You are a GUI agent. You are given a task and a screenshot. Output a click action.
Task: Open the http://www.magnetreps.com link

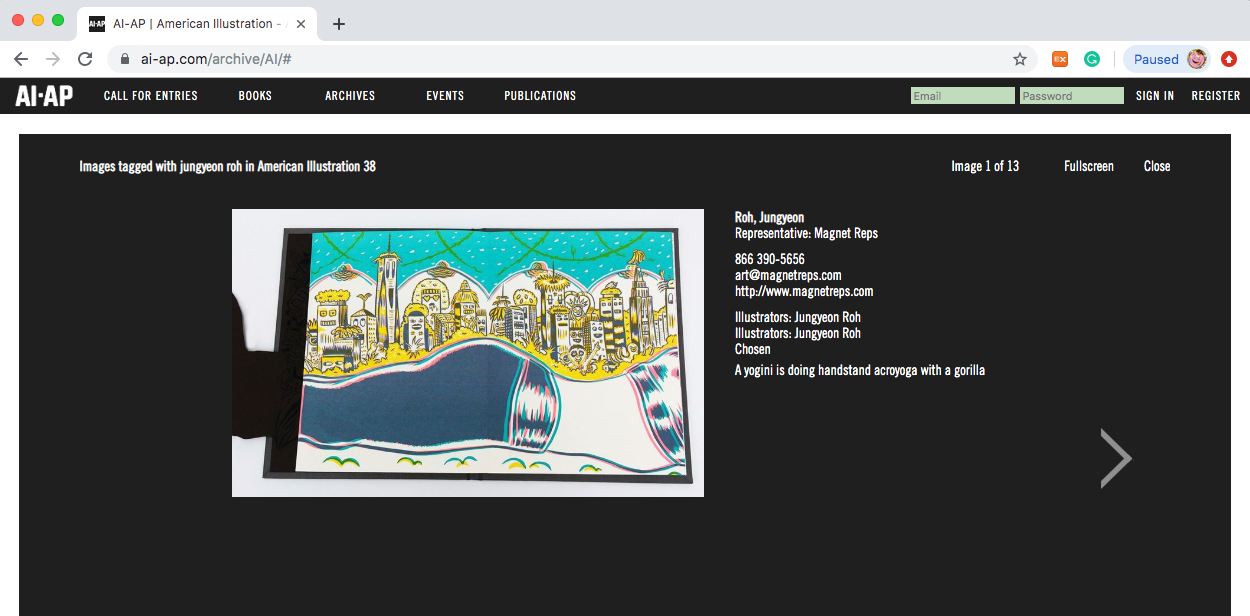pyautogui.click(x=804, y=291)
